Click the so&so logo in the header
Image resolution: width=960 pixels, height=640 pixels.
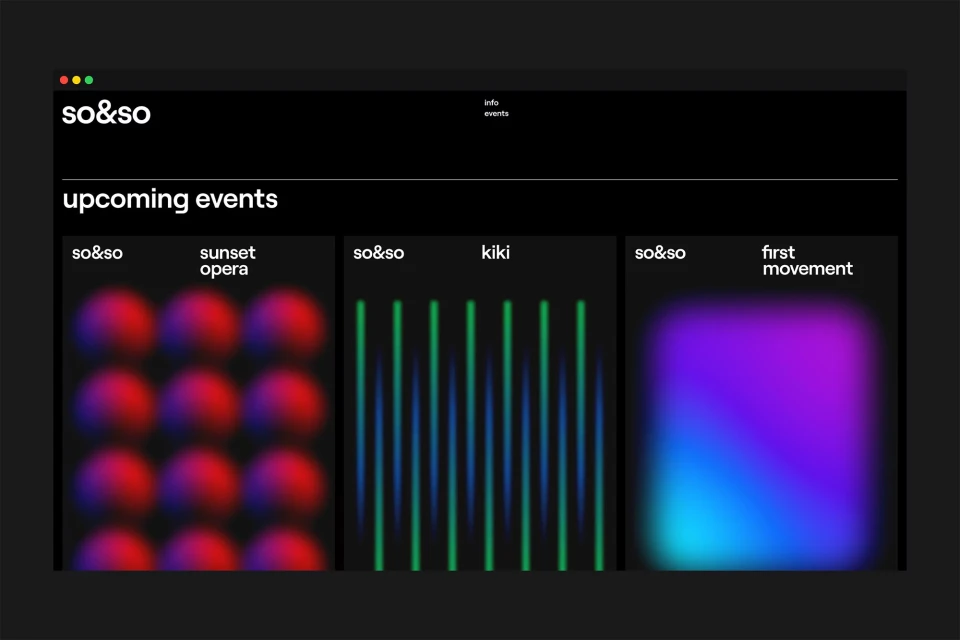[x=106, y=113]
